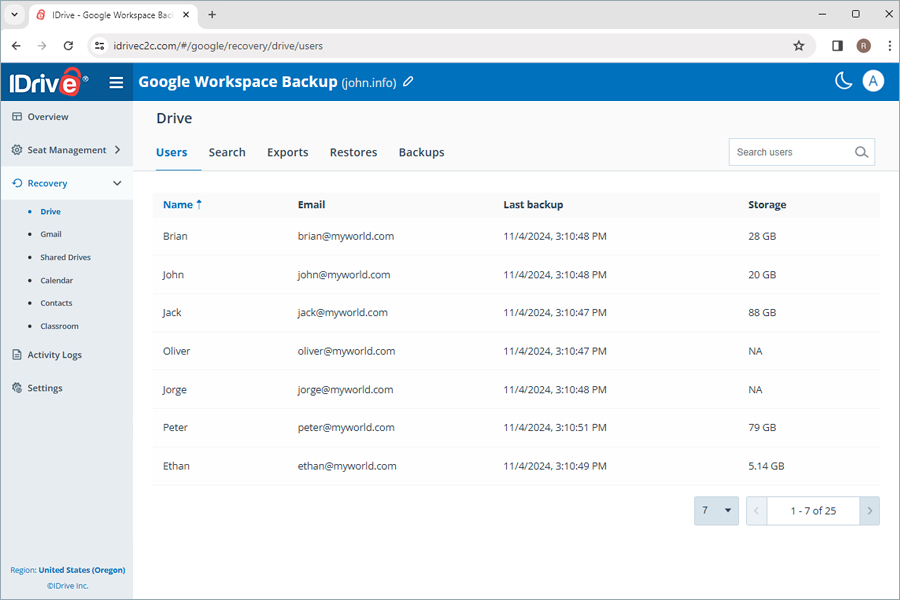Sort users by the Name column
The image size is (900, 600).
(x=181, y=204)
